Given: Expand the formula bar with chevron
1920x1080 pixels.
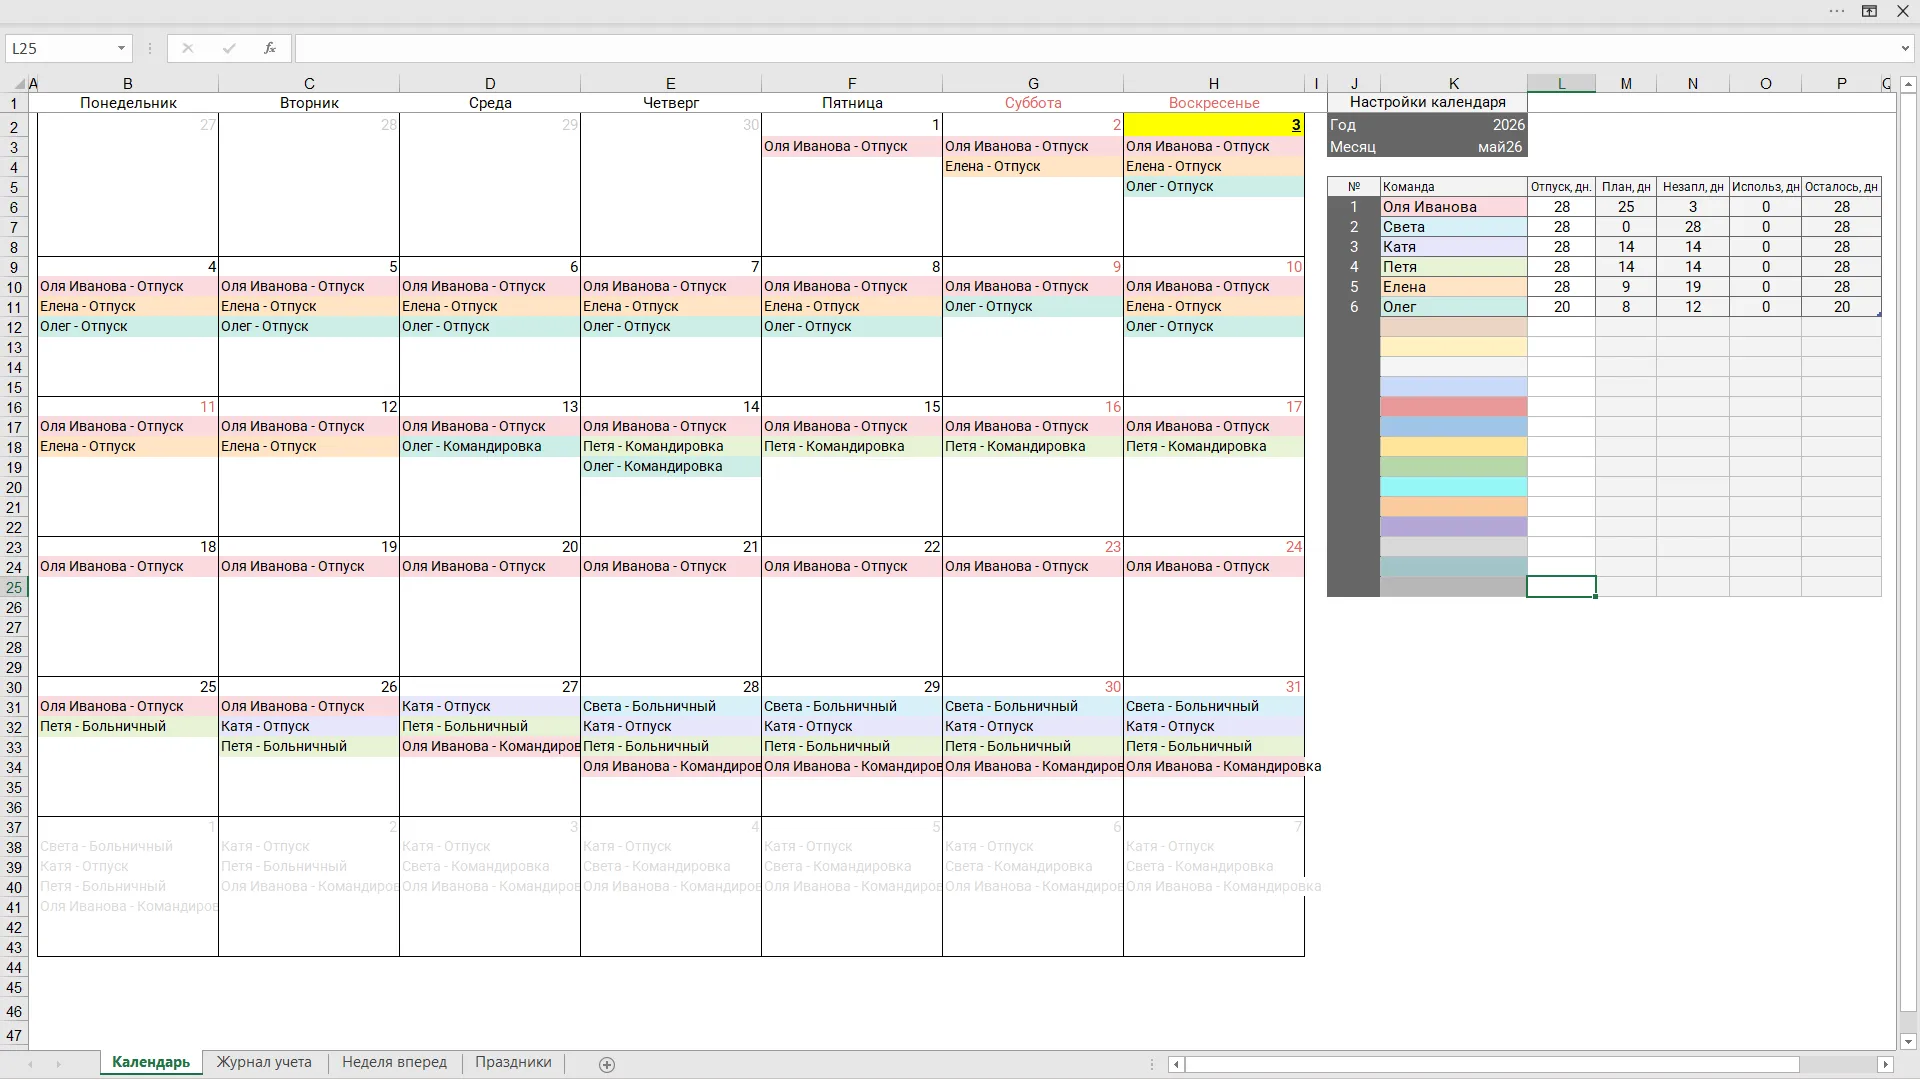Looking at the screenshot, I should (x=1905, y=48).
